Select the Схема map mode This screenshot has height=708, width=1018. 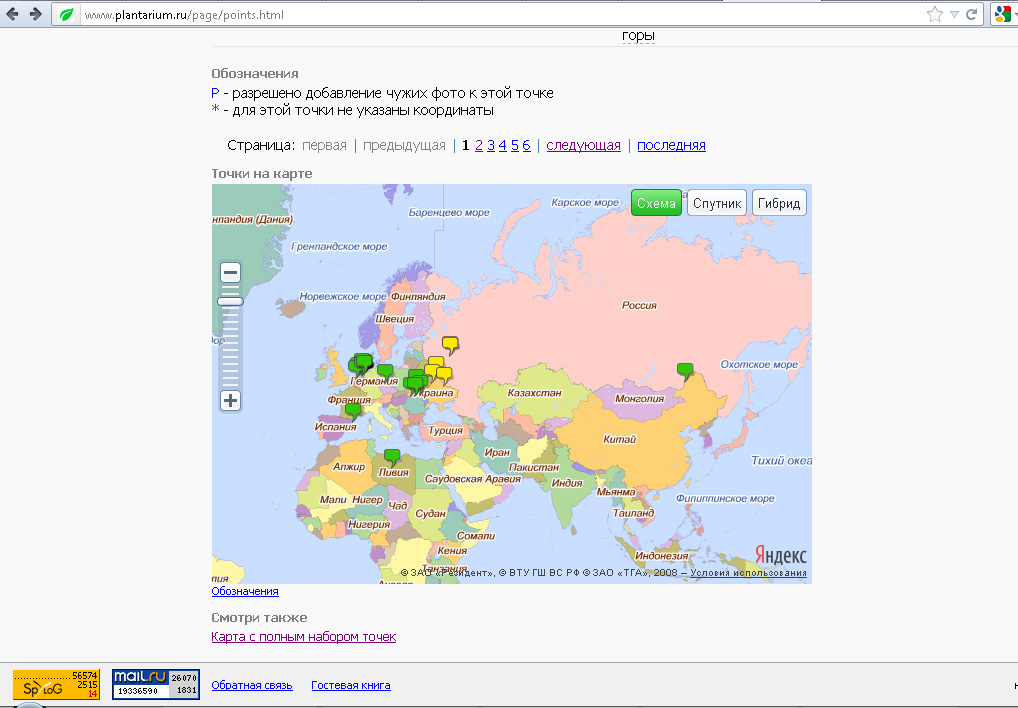pos(656,203)
